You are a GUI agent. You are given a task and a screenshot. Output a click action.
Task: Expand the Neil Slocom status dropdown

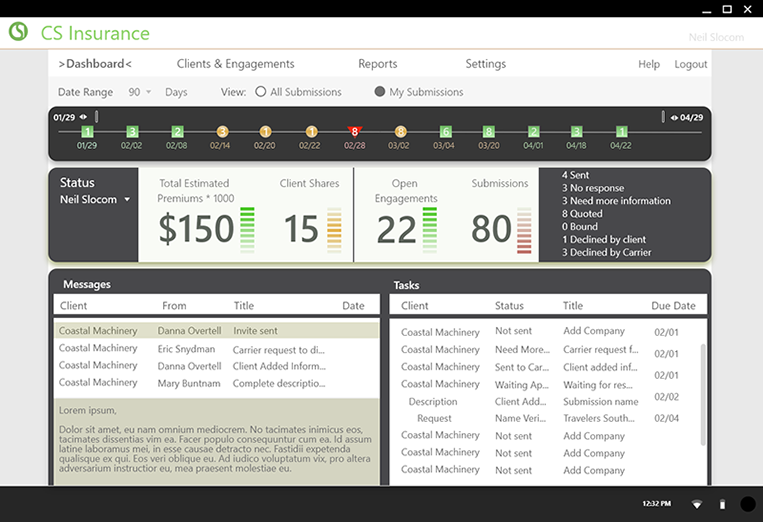pyautogui.click(x=127, y=200)
